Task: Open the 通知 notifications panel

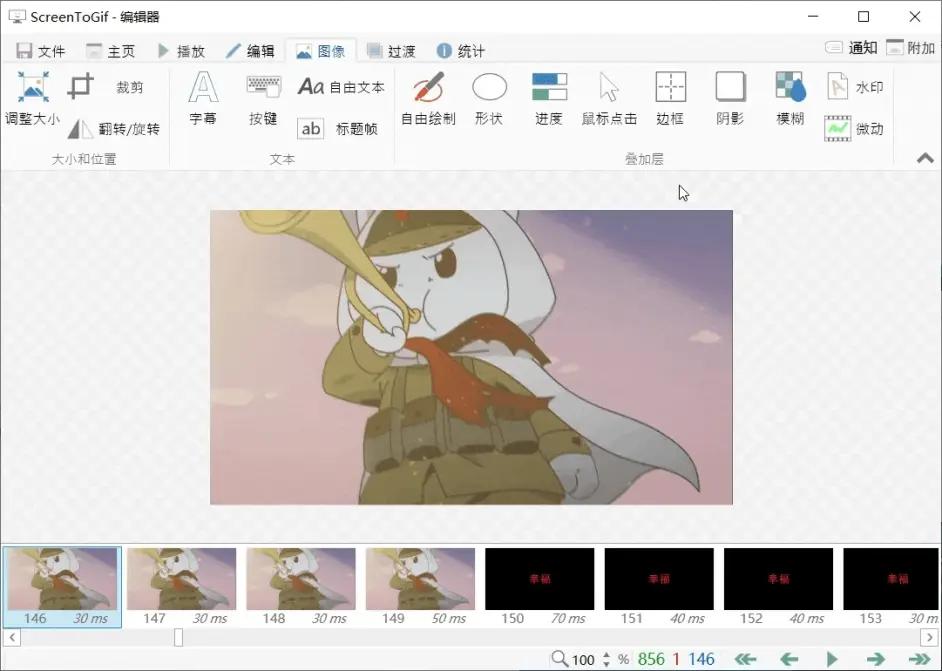Action: tap(851, 47)
